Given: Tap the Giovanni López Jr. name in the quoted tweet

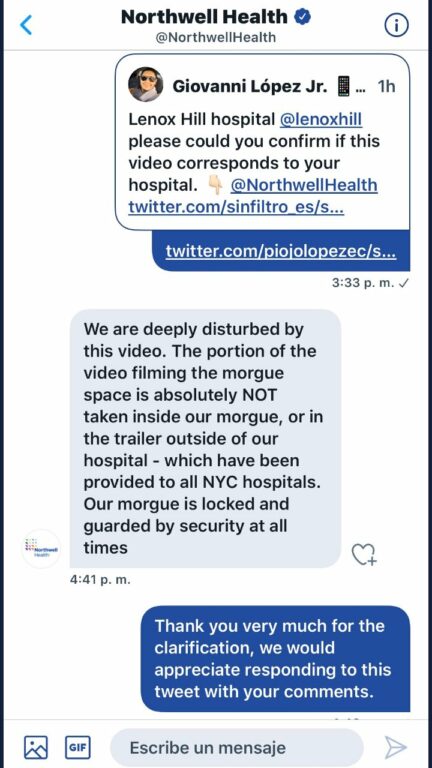Looking at the screenshot, I should 249,86.
